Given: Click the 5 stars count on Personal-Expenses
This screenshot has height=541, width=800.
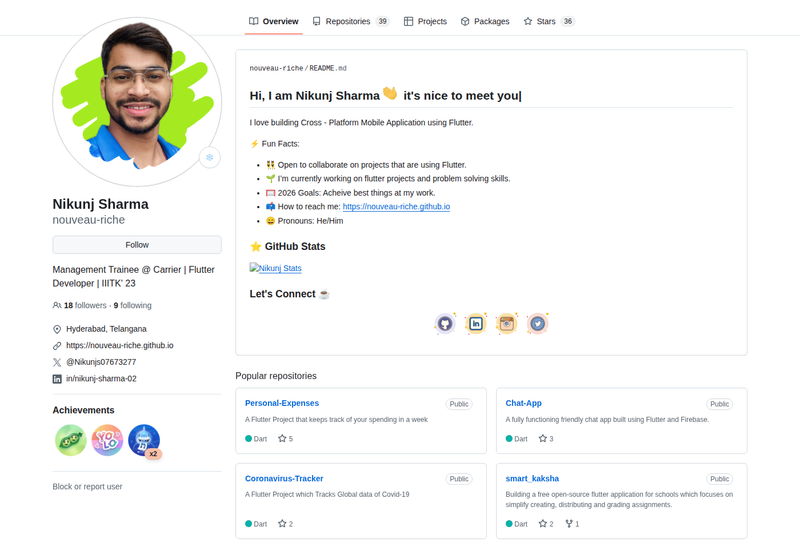Looking at the screenshot, I should coord(286,438).
